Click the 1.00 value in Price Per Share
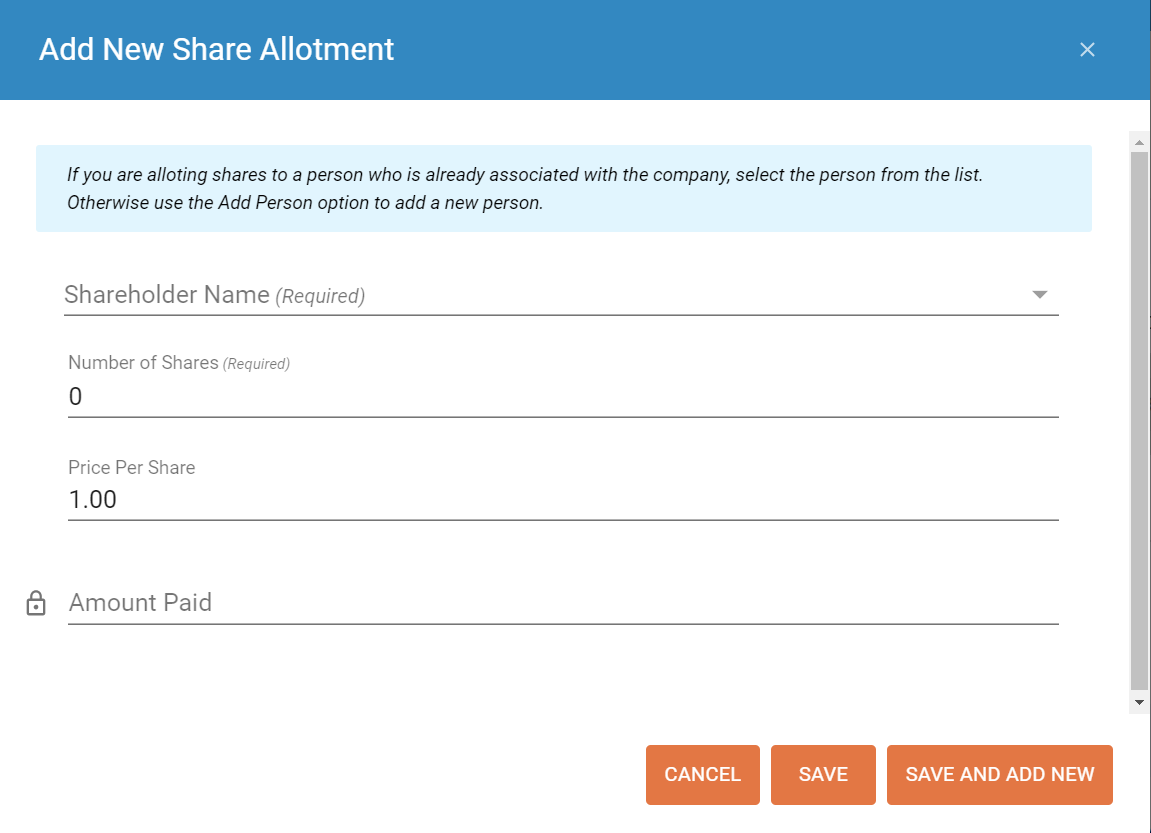The height and width of the screenshot is (833, 1151). 93,499
